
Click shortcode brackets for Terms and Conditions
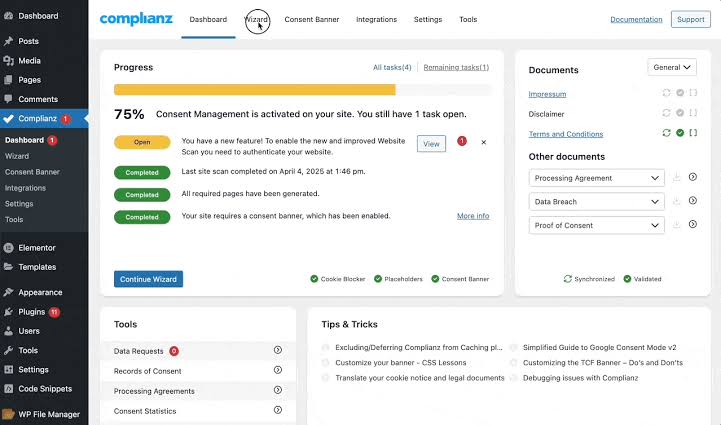[693, 133]
